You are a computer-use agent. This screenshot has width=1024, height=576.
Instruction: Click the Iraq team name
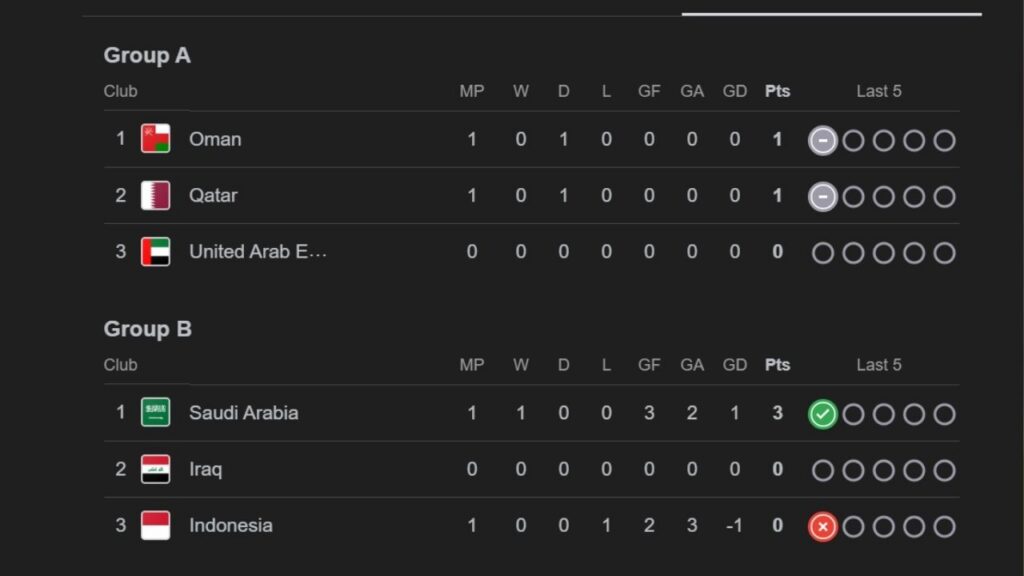204,469
